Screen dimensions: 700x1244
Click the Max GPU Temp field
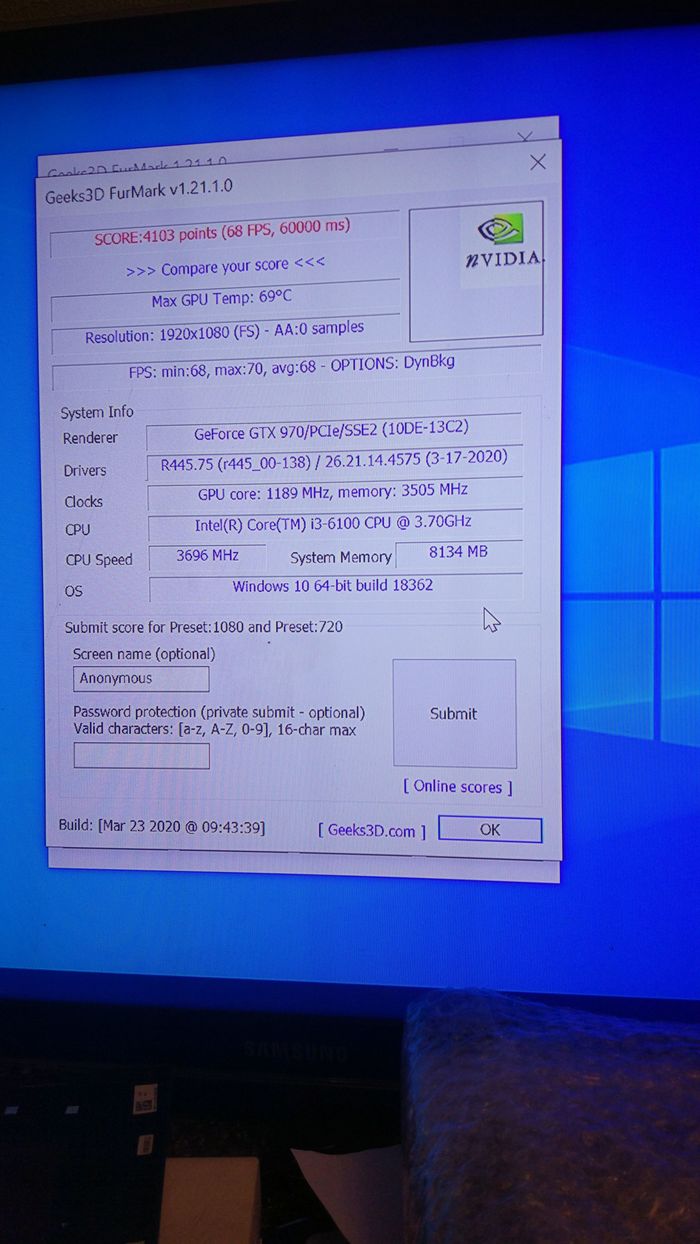[224, 300]
